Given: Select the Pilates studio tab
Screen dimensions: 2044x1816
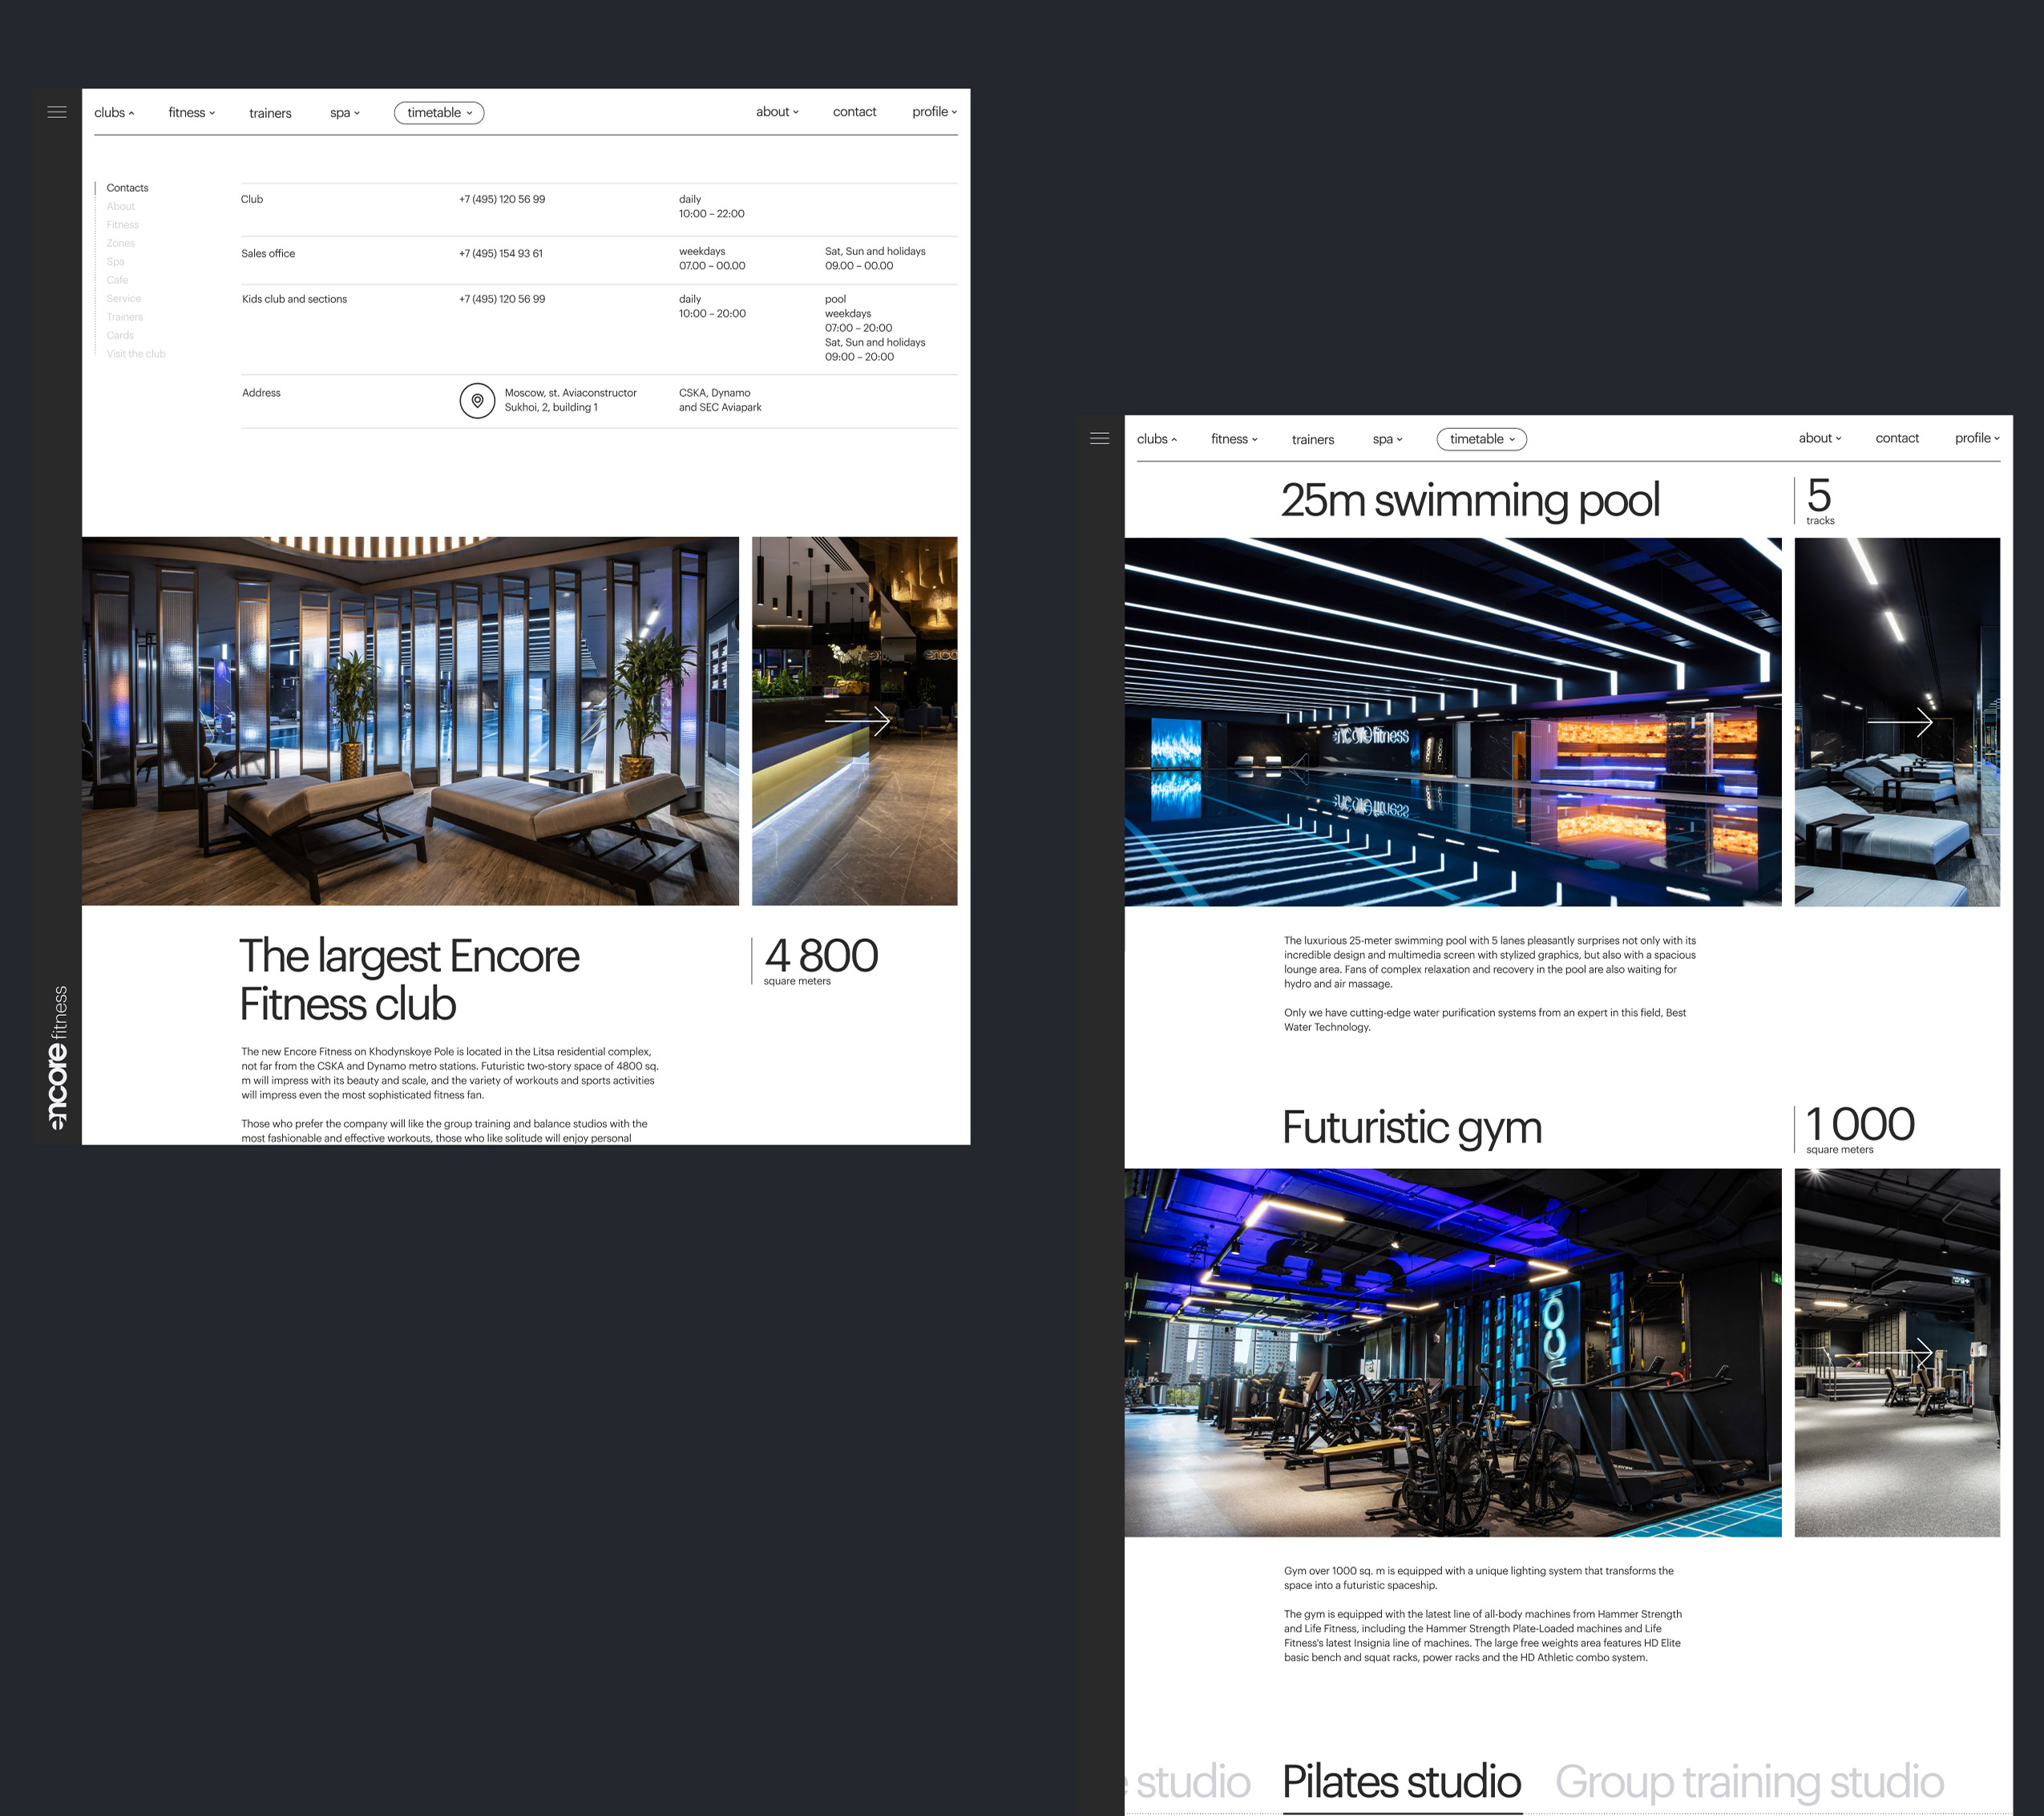Looking at the screenshot, I should coord(1401,1781).
